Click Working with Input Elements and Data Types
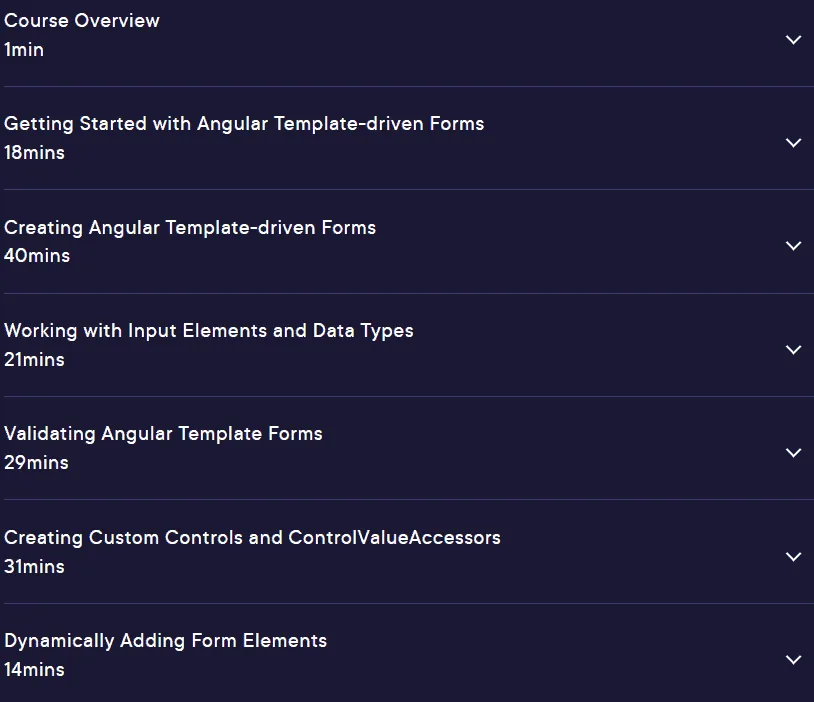The height and width of the screenshot is (702, 814). (x=209, y=331)
